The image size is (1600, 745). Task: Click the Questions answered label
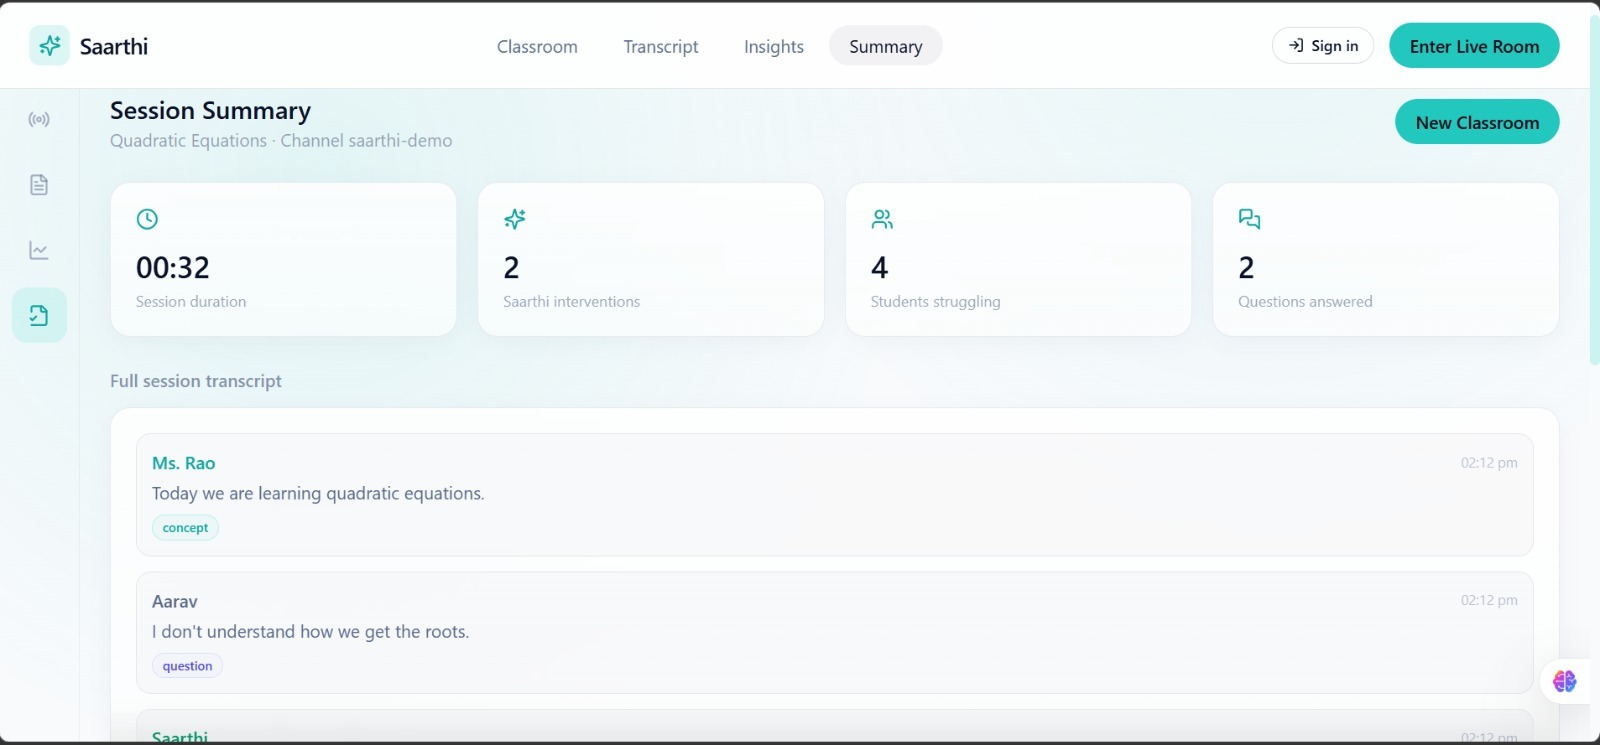pos(1305,302)
